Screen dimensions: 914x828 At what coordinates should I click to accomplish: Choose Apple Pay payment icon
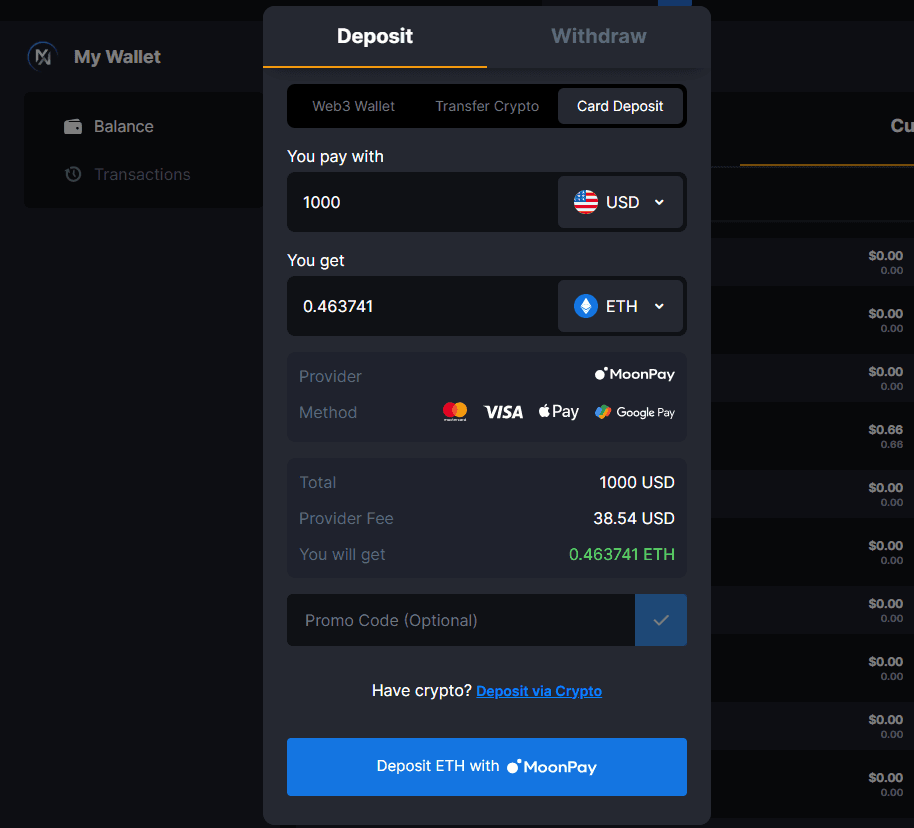tap(558, 410)
